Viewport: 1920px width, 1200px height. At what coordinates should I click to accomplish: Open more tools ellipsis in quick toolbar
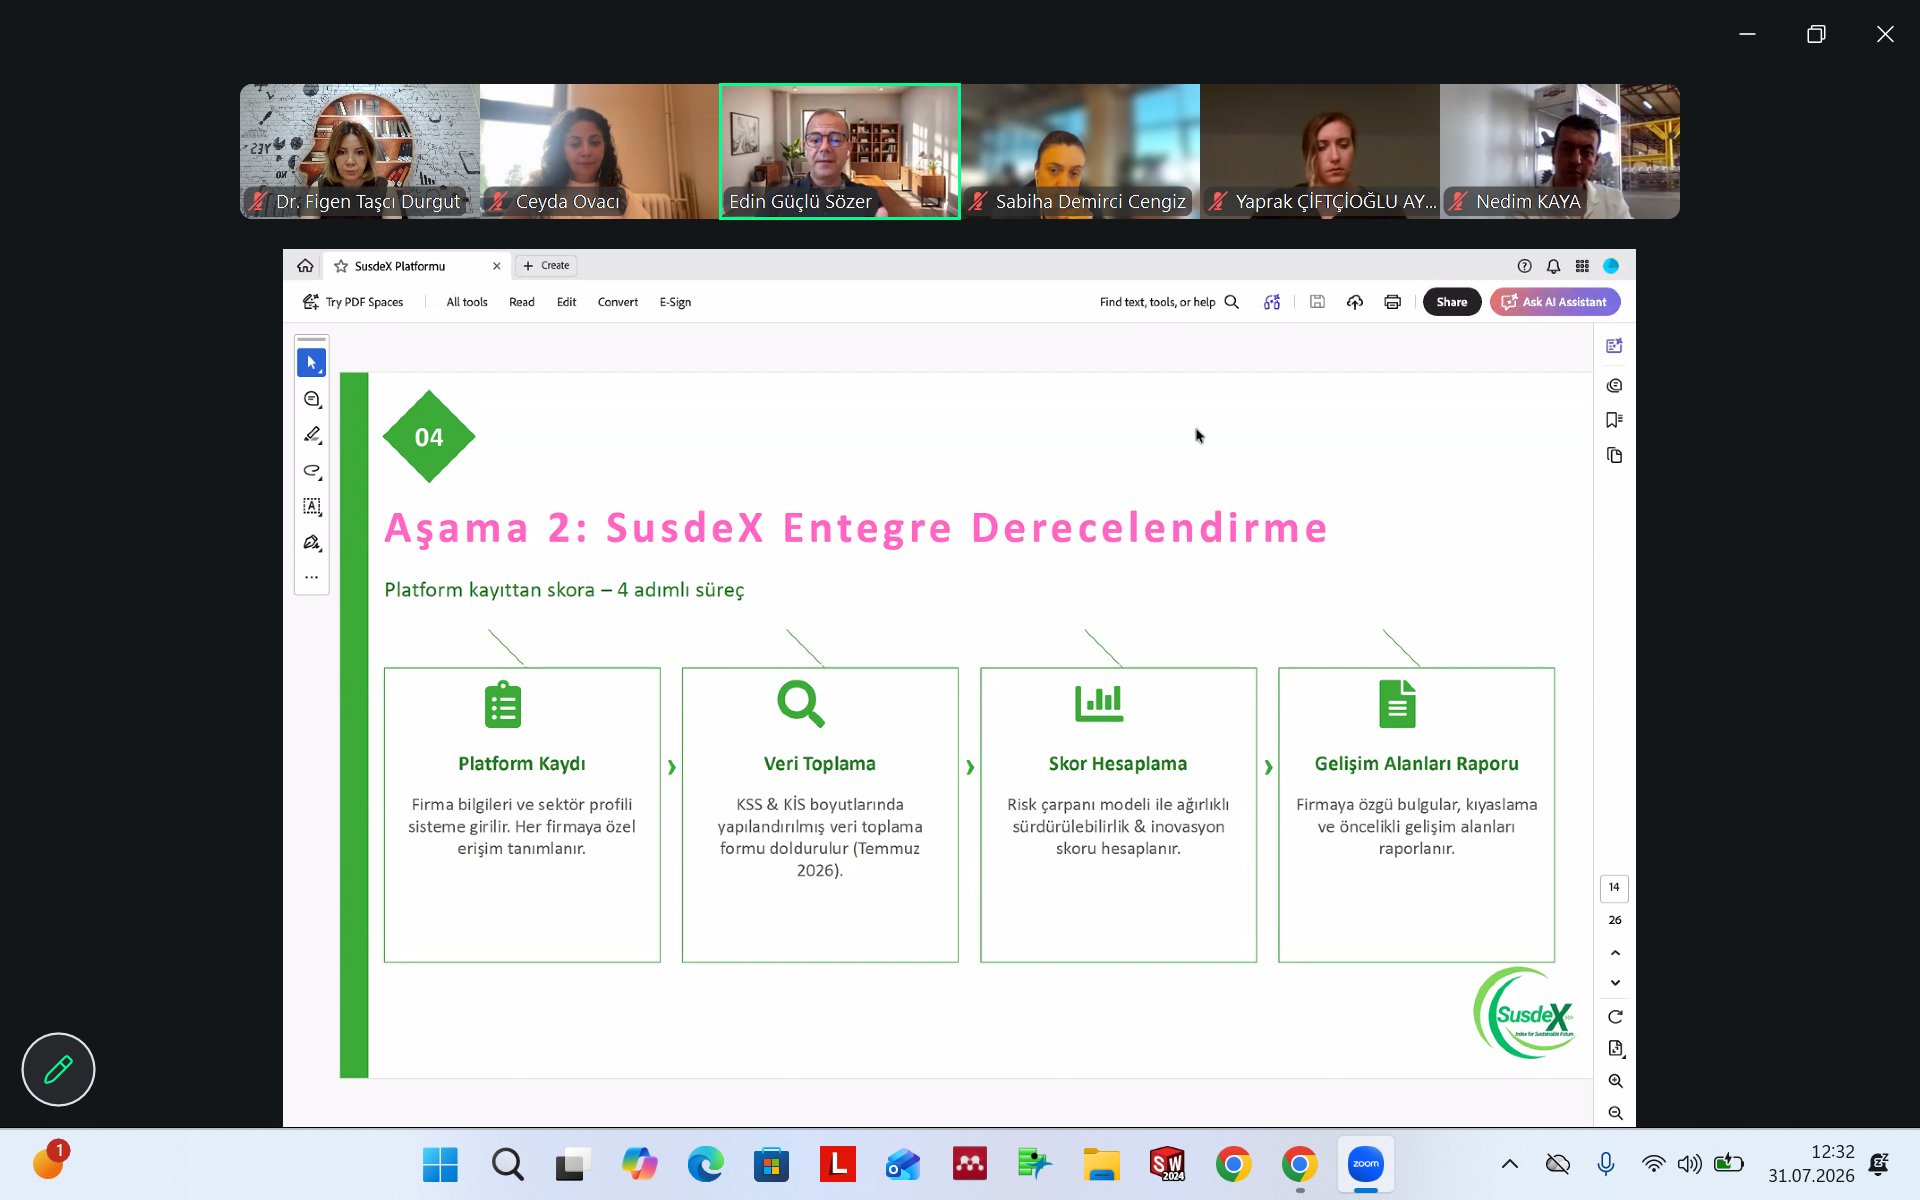coord(312,577)
